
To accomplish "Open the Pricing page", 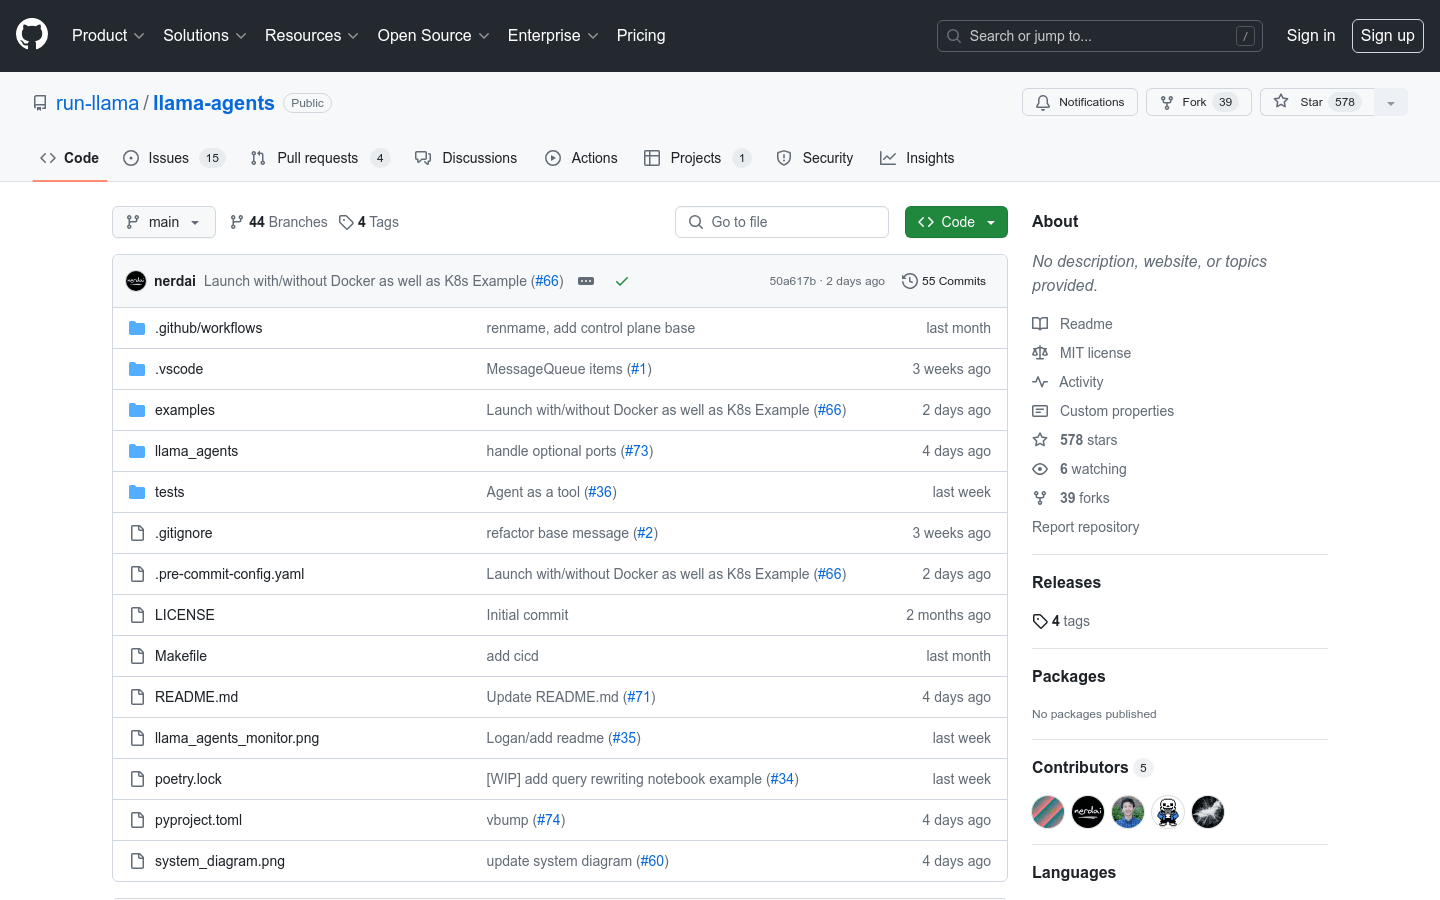I will click(x=641, y=35).
